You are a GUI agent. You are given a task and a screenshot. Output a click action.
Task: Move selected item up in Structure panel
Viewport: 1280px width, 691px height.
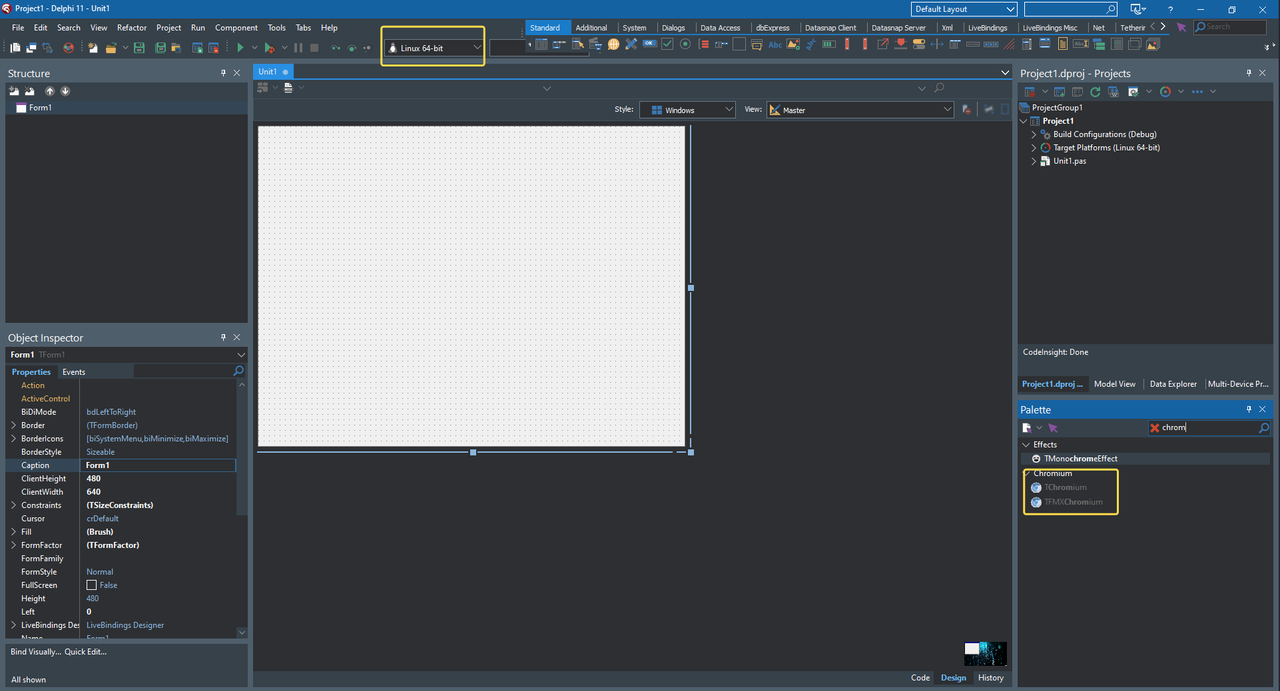[x=49, y=91]
